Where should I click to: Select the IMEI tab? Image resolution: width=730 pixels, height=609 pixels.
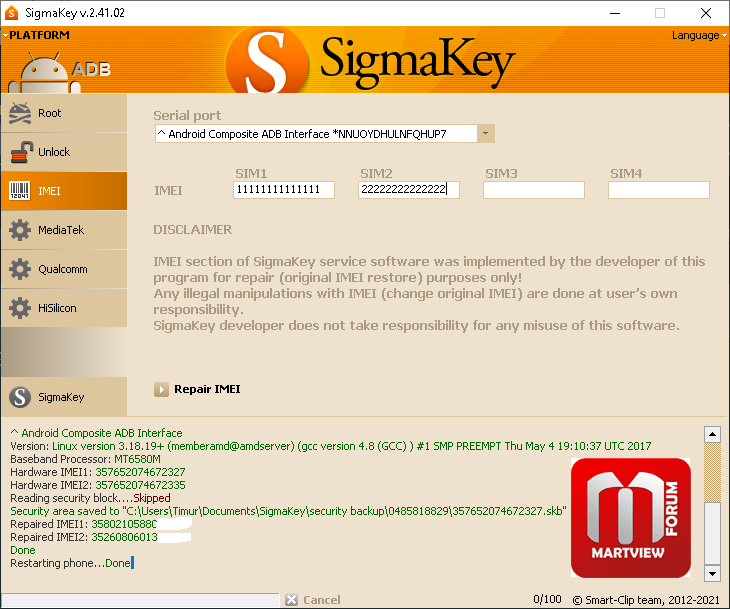click(x=64, y=191)
